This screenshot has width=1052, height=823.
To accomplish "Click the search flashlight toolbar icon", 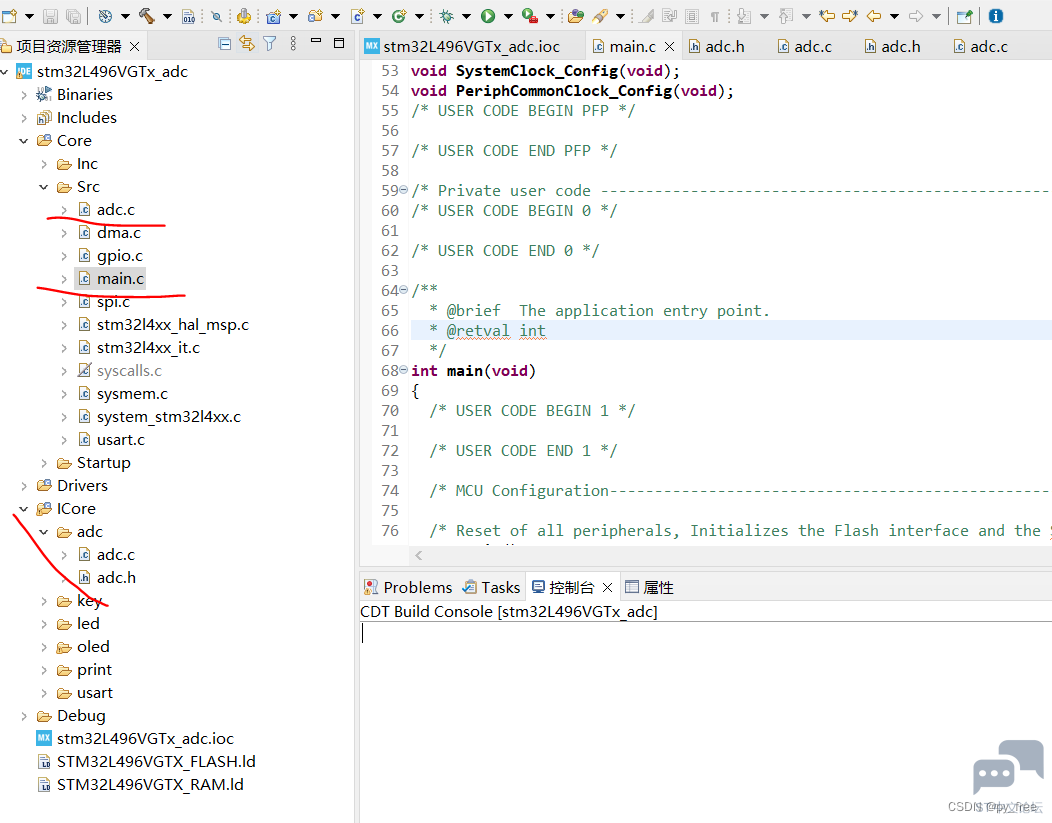I will click(x=600, y=15).
